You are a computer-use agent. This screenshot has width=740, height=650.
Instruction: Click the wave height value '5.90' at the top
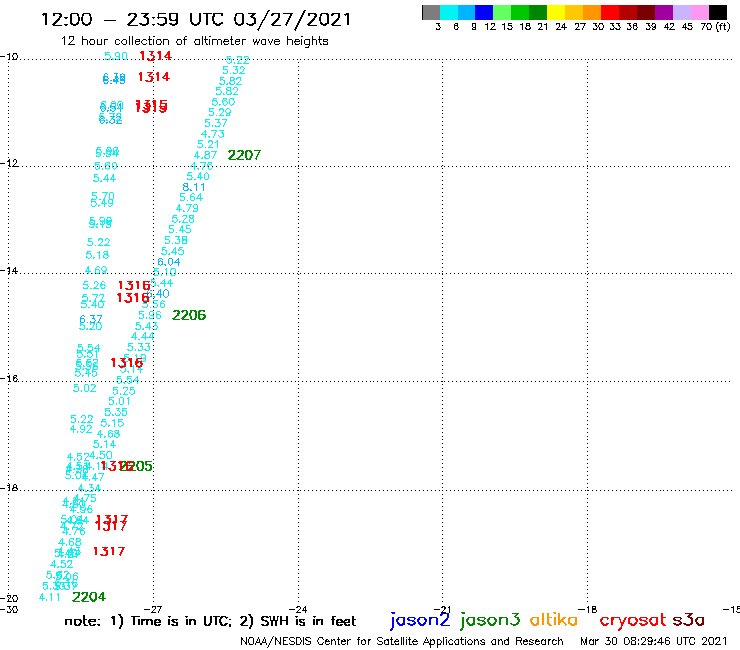coord(116,56)
